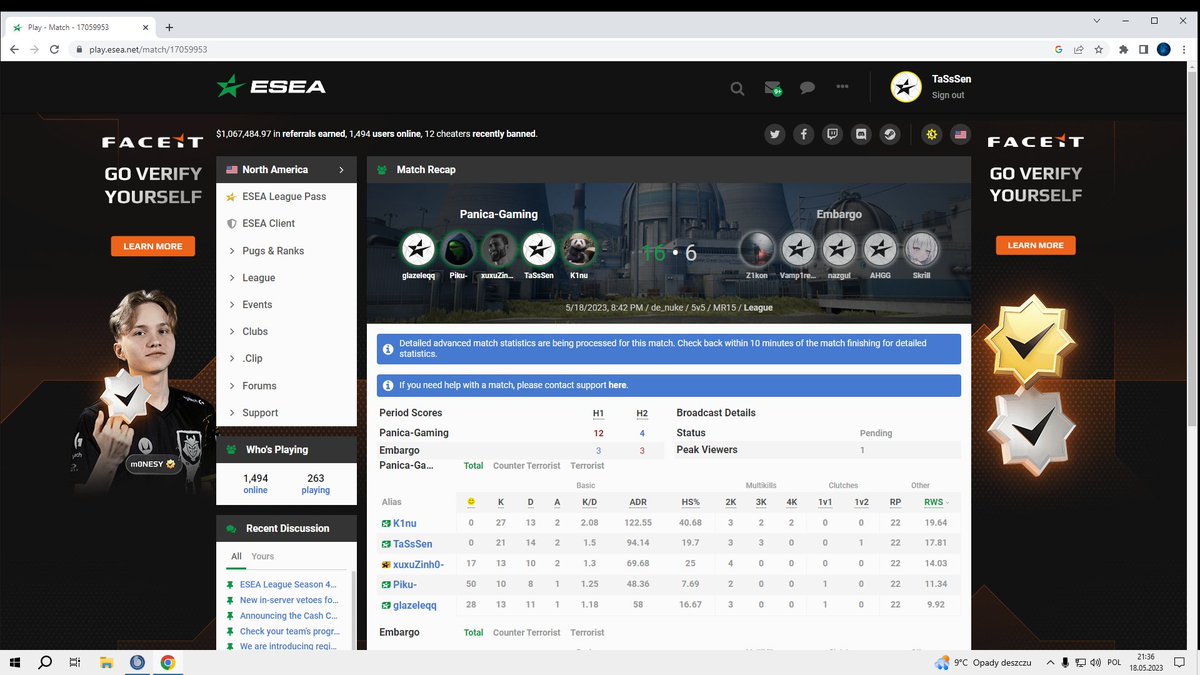This screenshot has height=675, width=1200.
Task: Click the Sign out link
Action: point(948,96)
